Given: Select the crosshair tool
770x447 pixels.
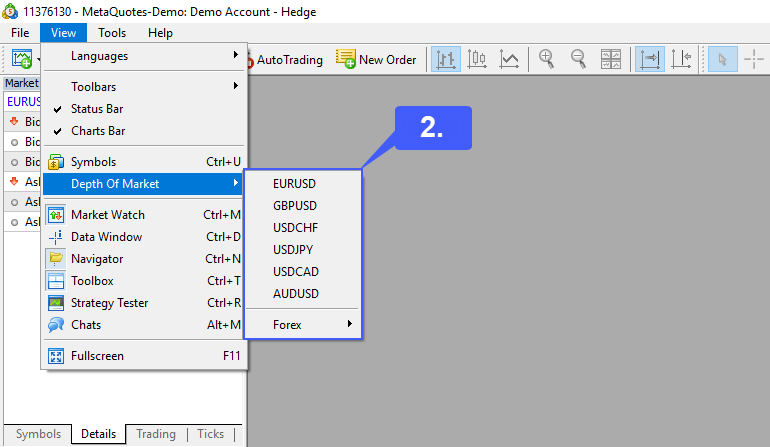Looking at the screenshot, I should (x=754, y=59).
